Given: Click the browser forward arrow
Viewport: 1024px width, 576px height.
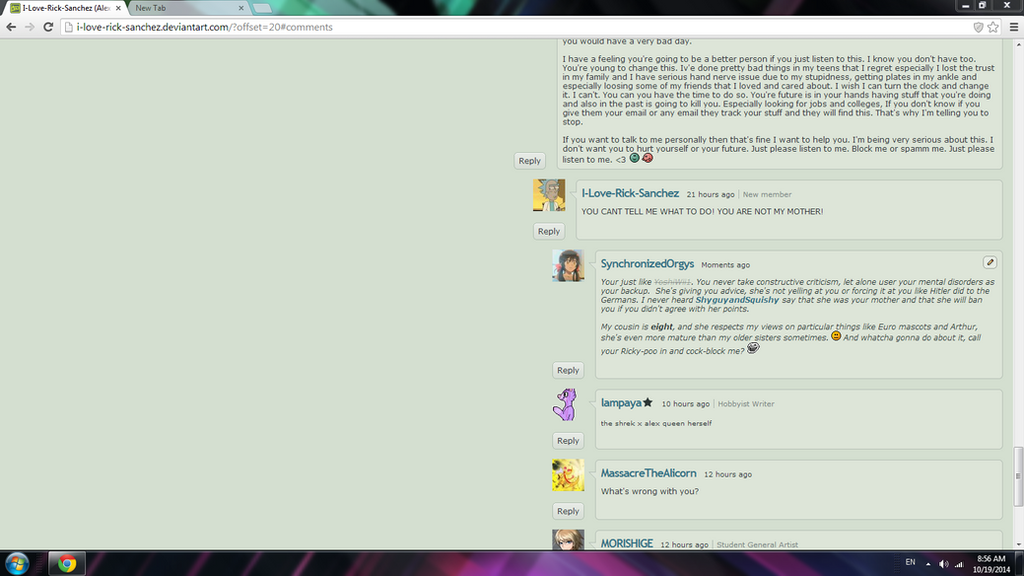Looking at the screenshot, I should 29,27.
